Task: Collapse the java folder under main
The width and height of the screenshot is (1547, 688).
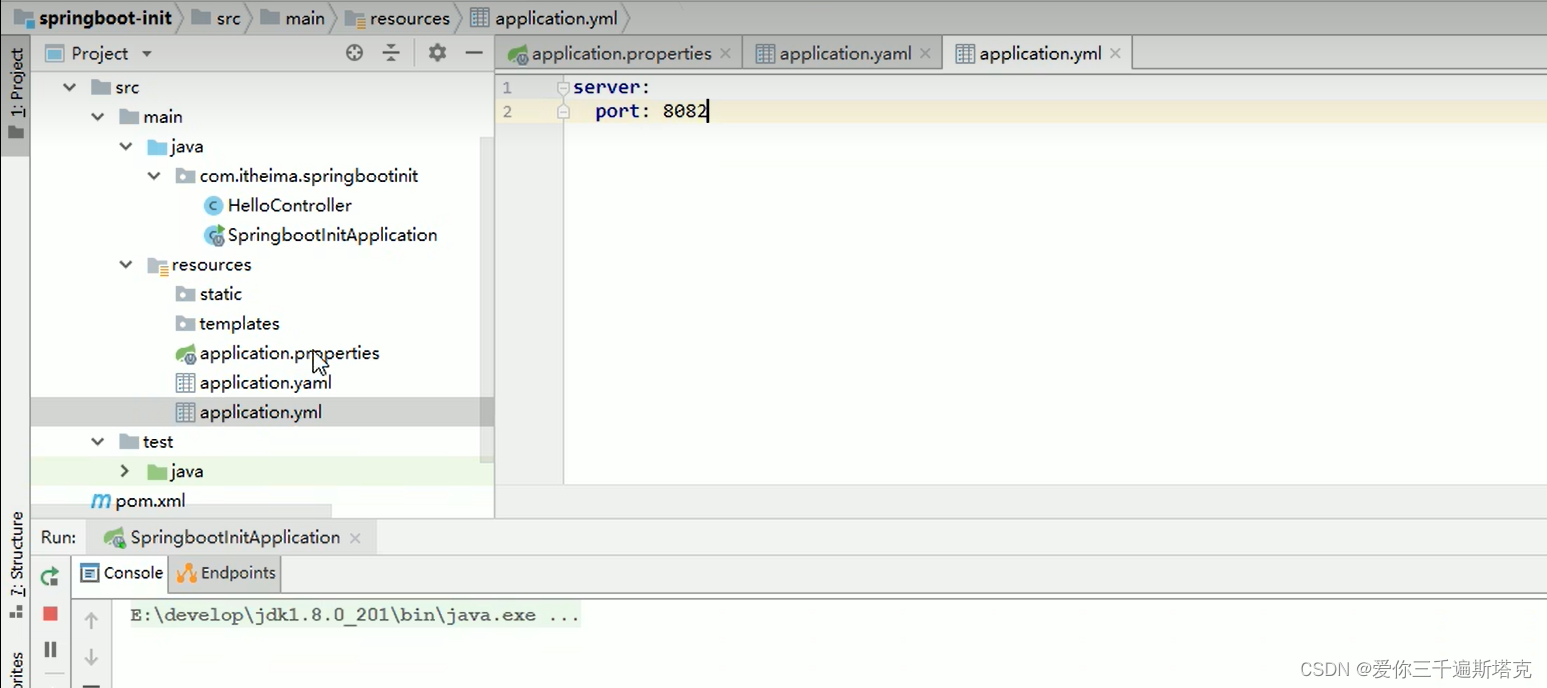Action: pos(125,147)
